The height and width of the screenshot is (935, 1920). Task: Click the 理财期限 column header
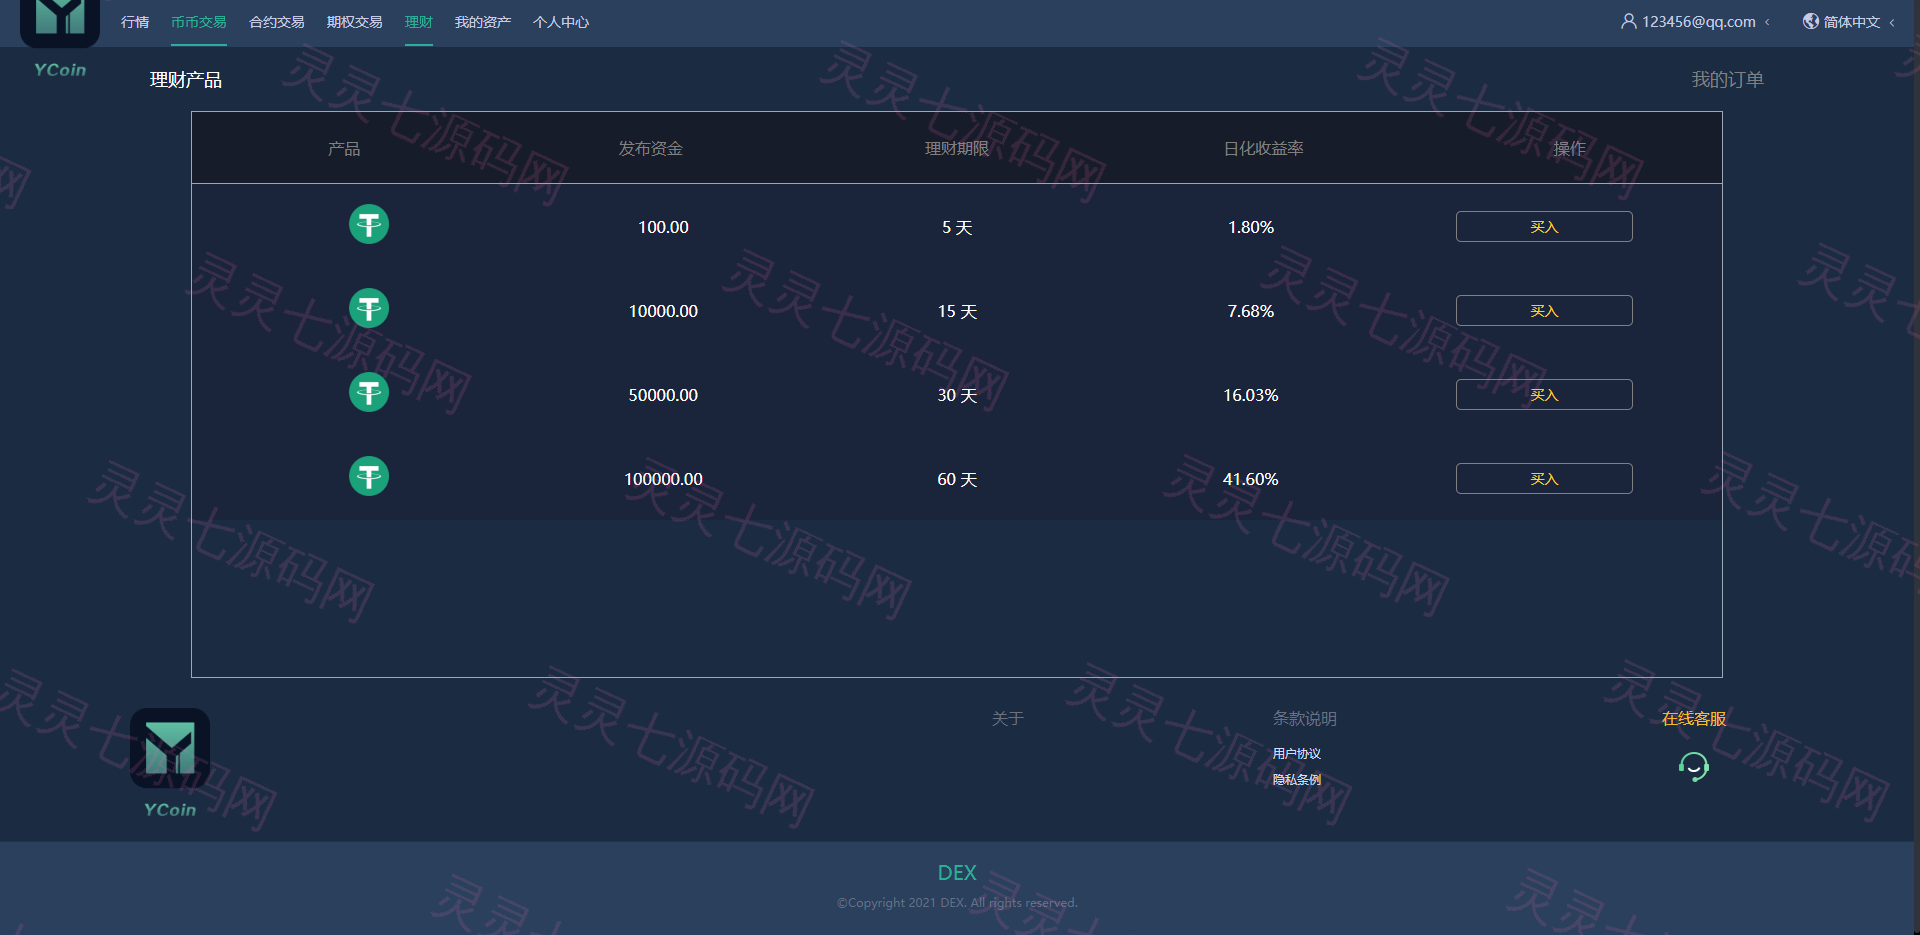click(957, 149)
